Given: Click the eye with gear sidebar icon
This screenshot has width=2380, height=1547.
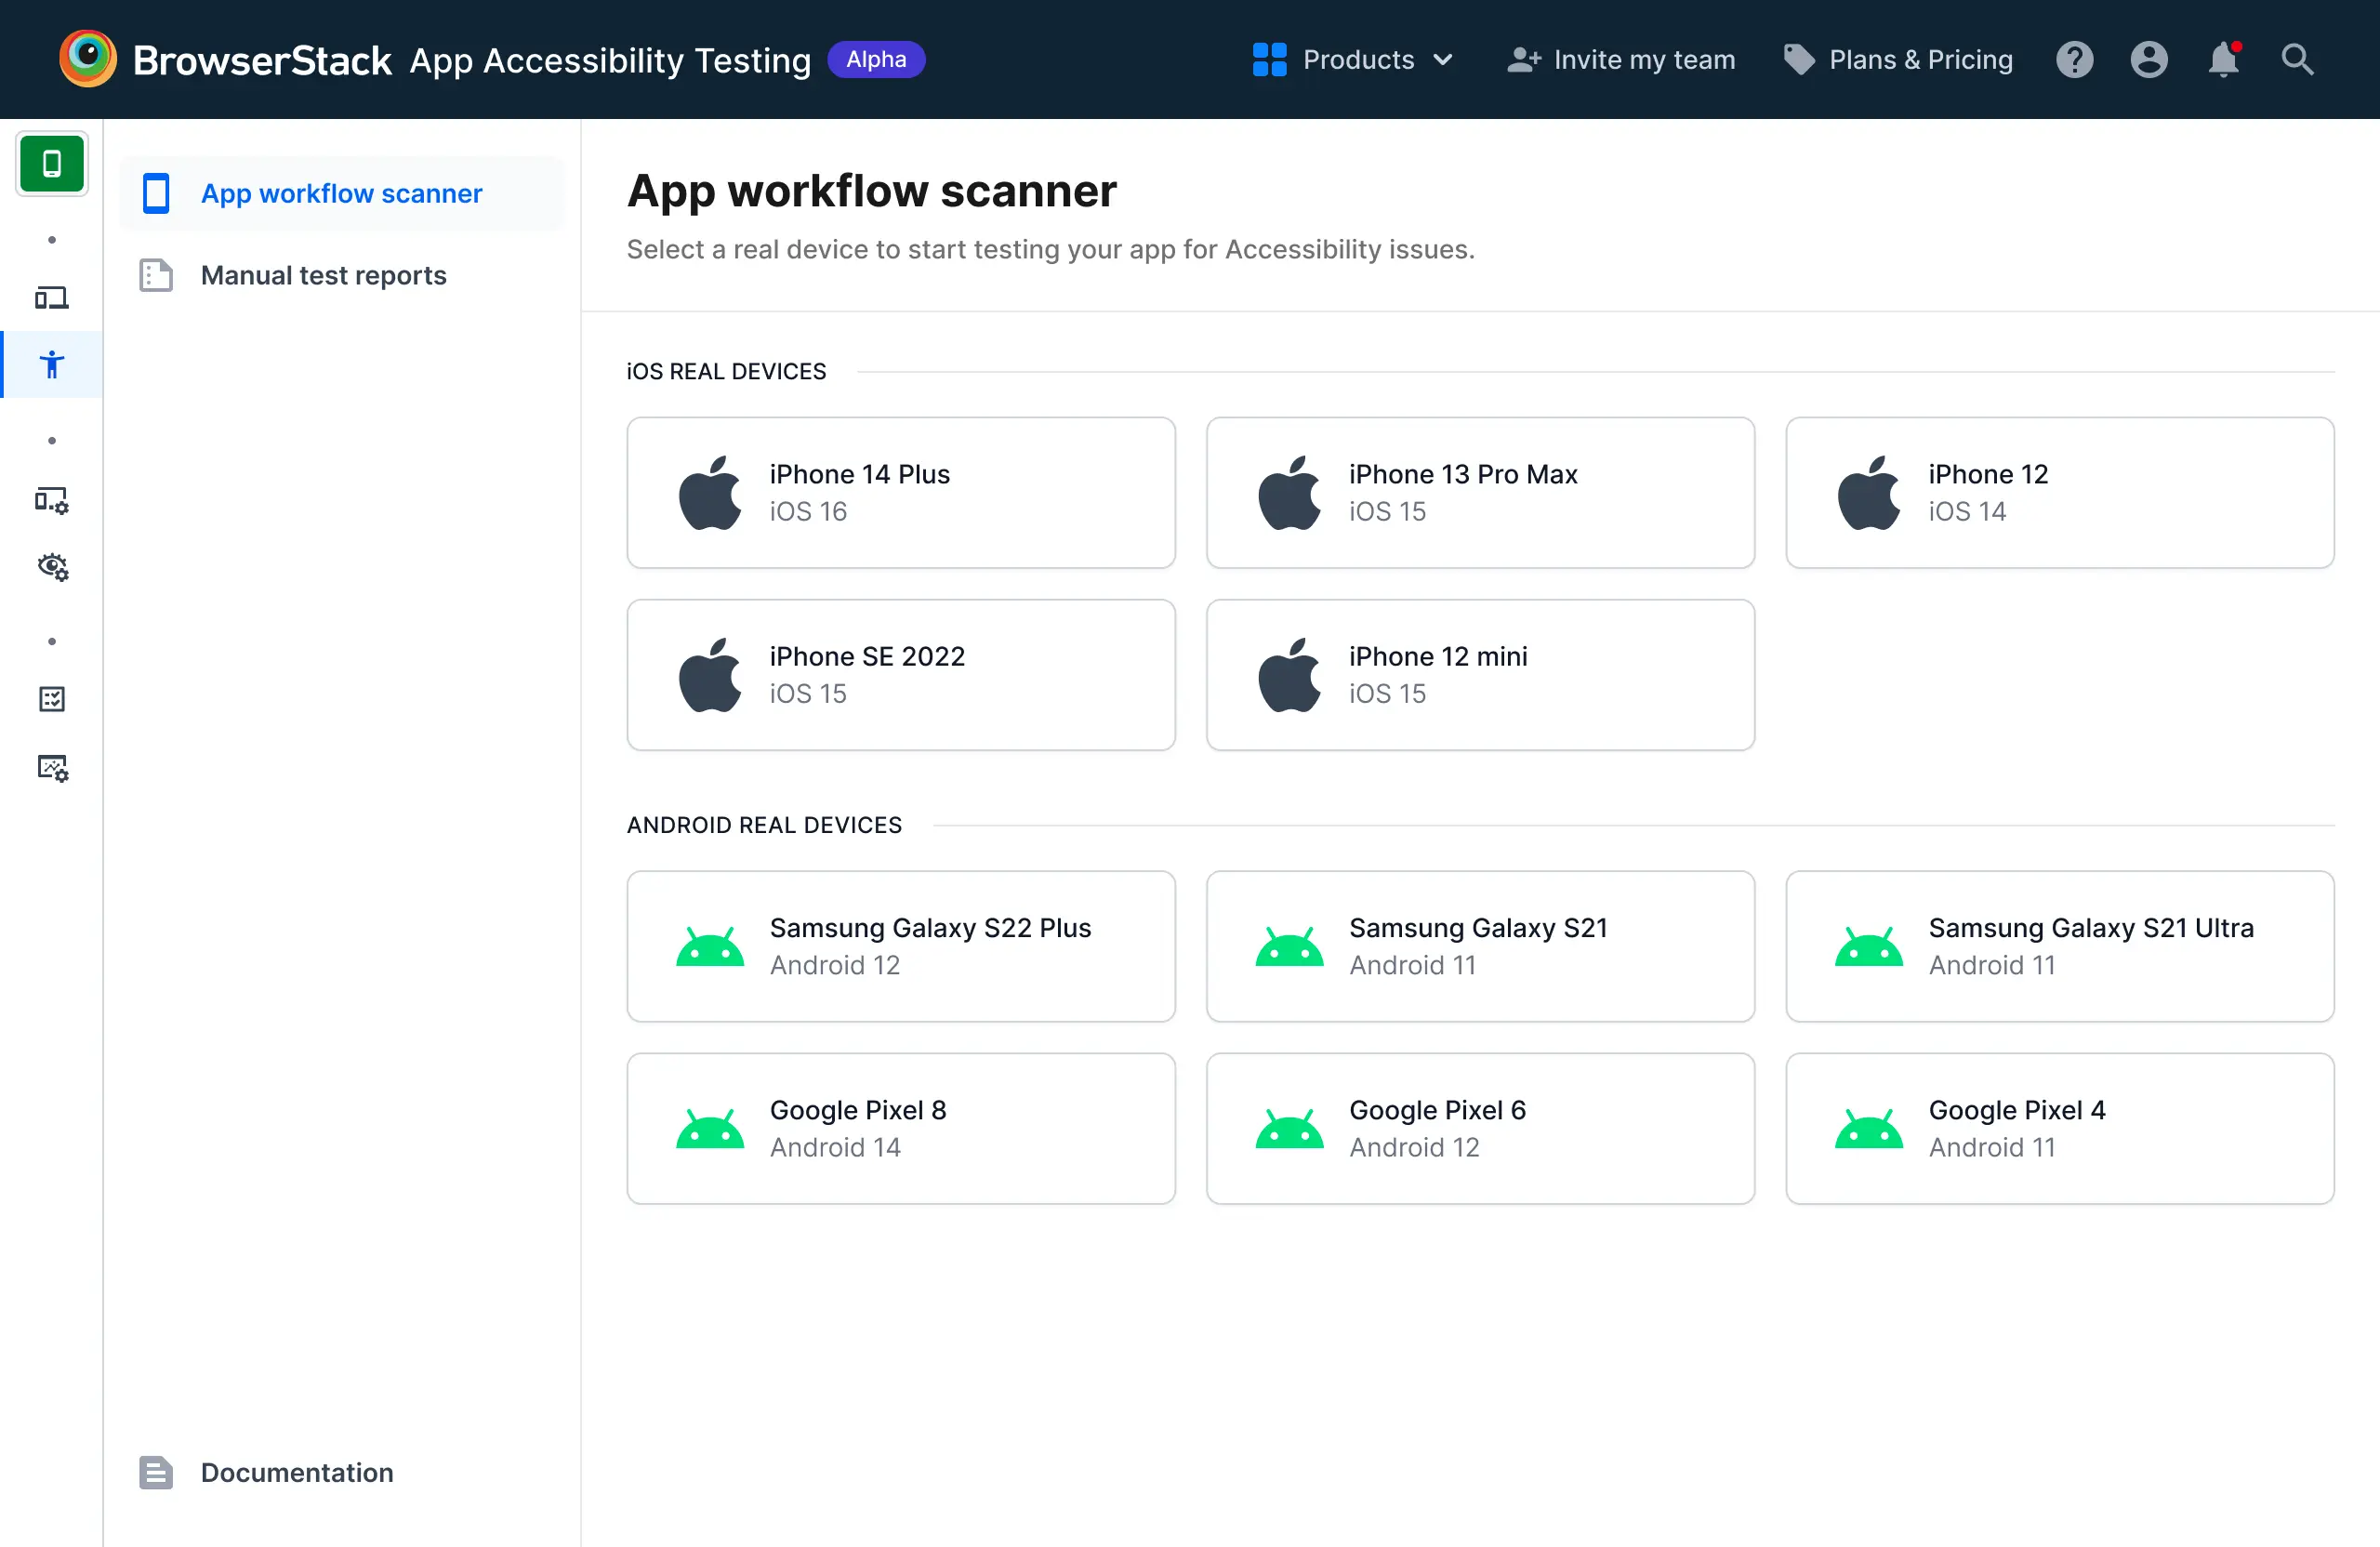Looking at the screenshot, I should point(52,567).
